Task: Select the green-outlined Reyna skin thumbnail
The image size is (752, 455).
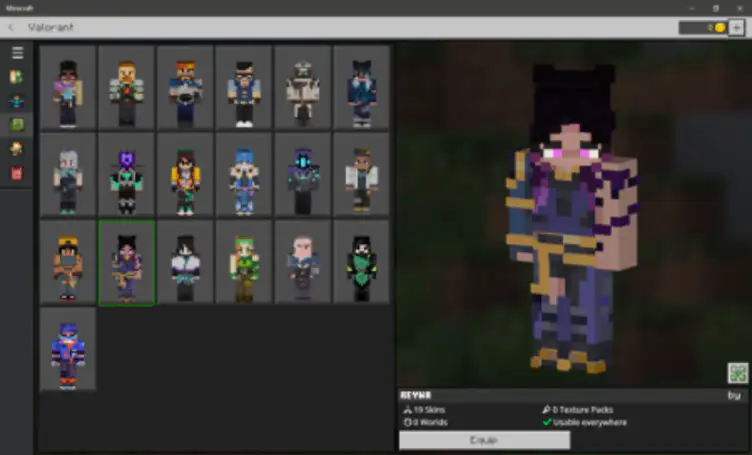Action: [127, 262]
